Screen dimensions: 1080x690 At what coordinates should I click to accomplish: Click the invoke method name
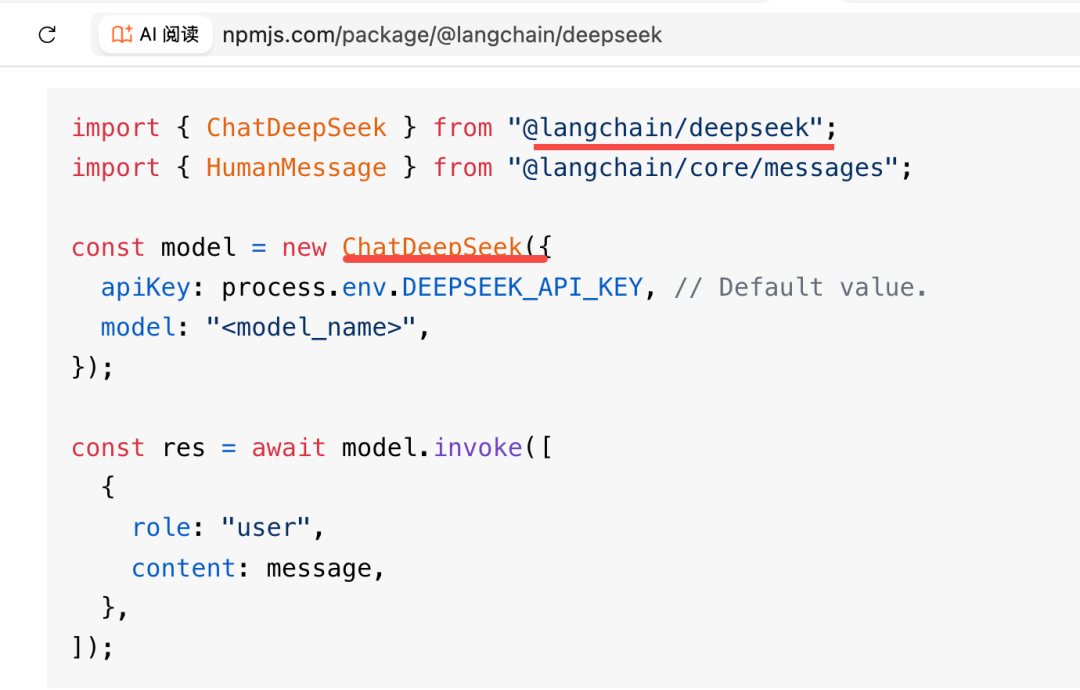[477, 448]
